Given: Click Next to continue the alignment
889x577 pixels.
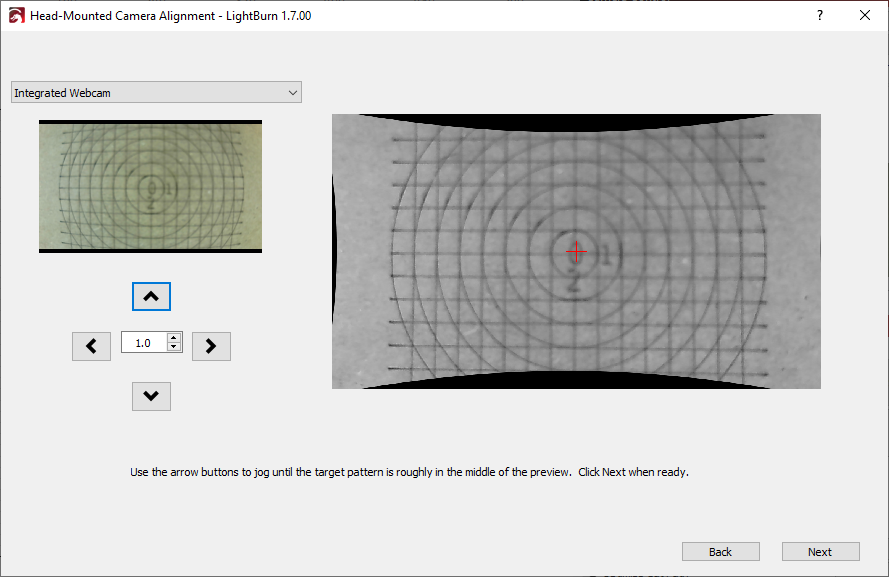Looking at the screenshot, I should tap(820, 552).
